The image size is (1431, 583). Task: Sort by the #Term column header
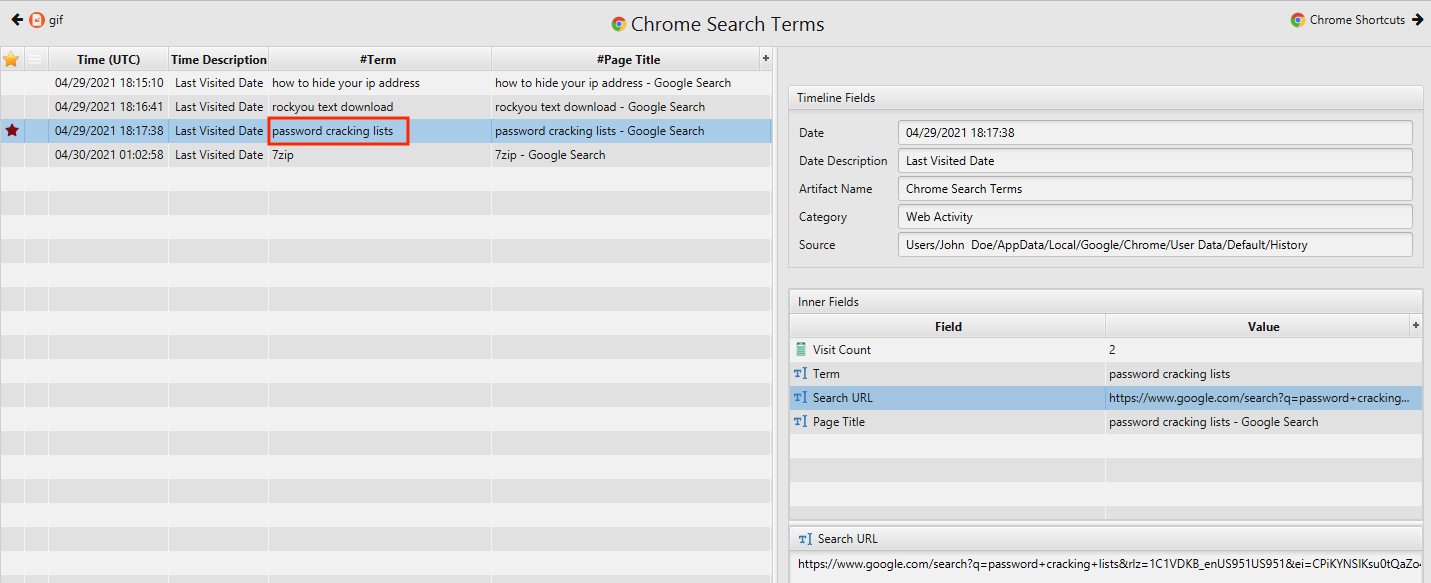pyautogui.click(x=378, y=60)
